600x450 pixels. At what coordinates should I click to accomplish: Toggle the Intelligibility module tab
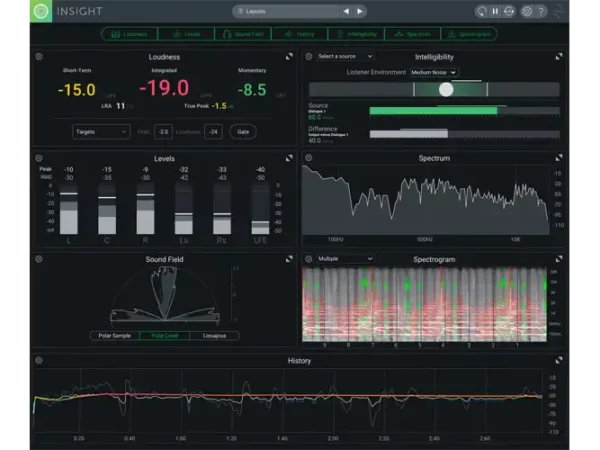tap(356, 34)
